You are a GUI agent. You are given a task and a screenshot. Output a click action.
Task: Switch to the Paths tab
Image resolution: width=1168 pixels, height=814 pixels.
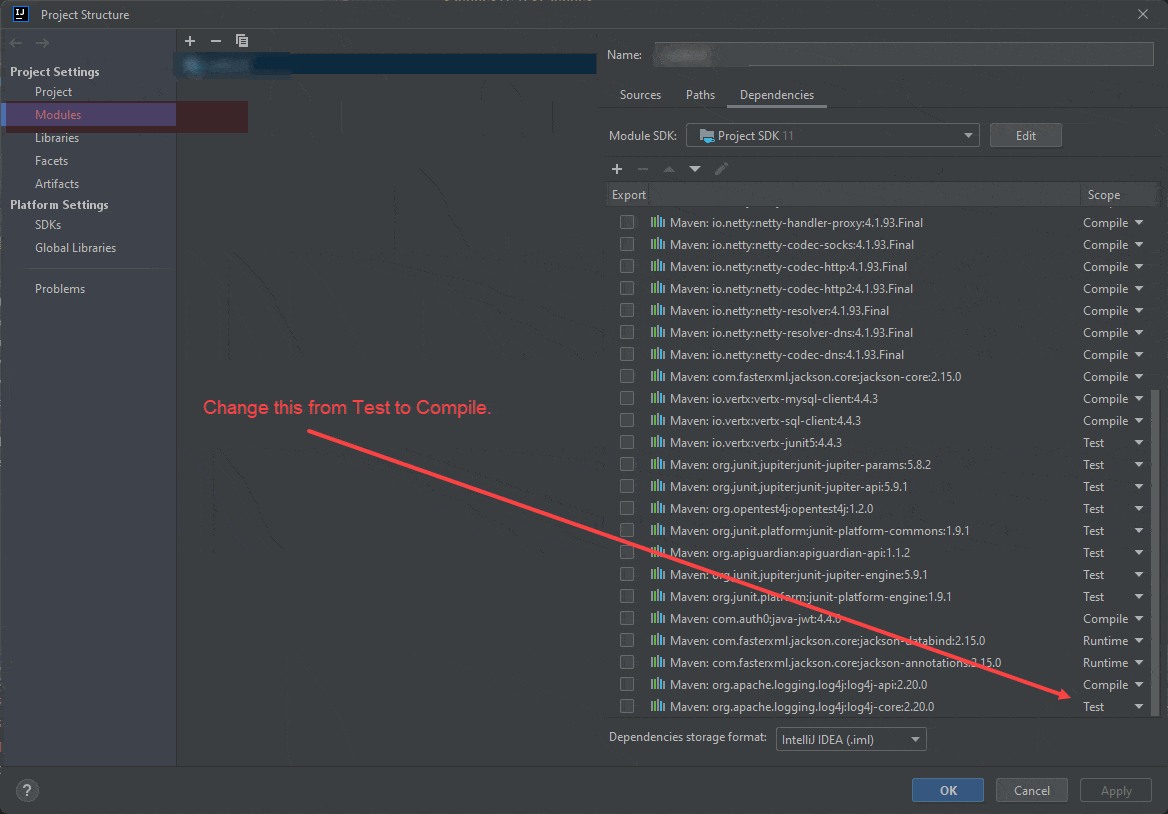tap(700, 95)
